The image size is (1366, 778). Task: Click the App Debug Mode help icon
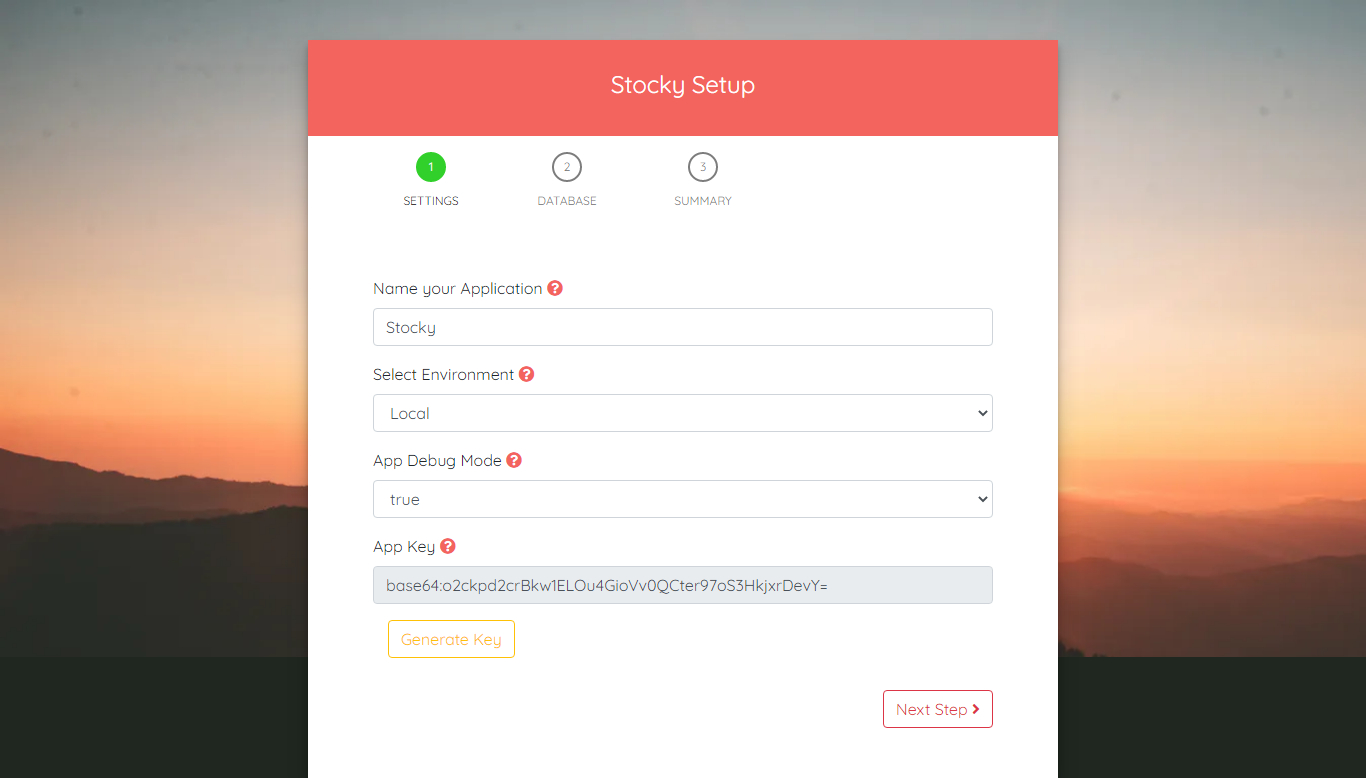(514, 460)
